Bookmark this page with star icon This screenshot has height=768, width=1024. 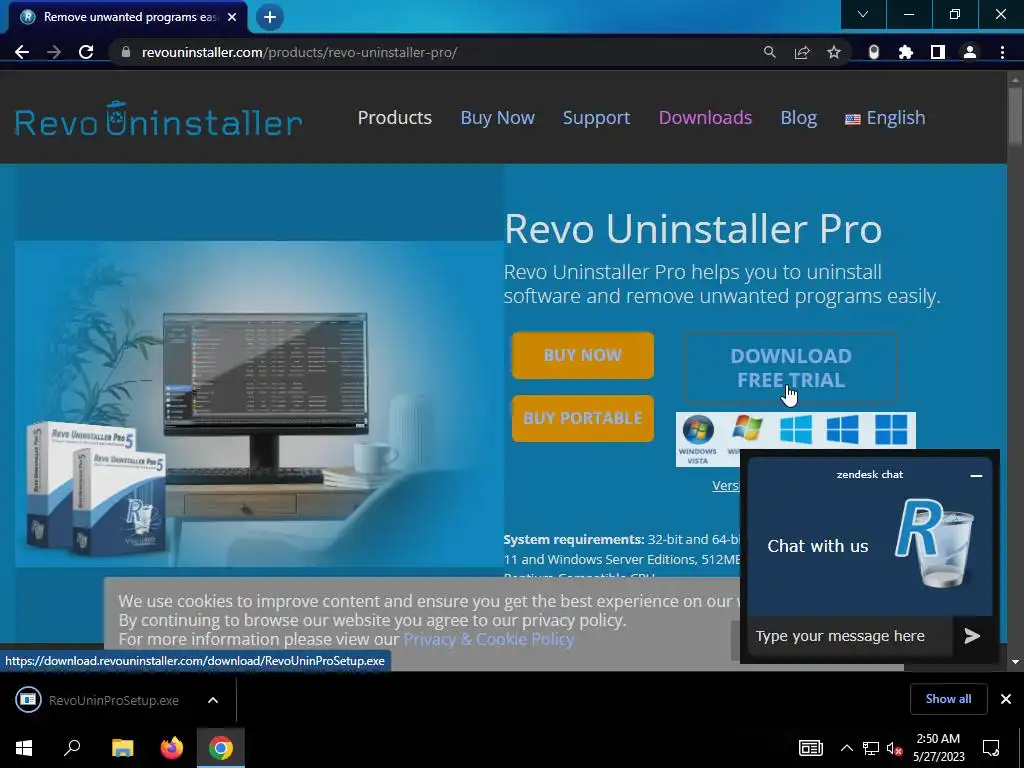click(834, 52)
